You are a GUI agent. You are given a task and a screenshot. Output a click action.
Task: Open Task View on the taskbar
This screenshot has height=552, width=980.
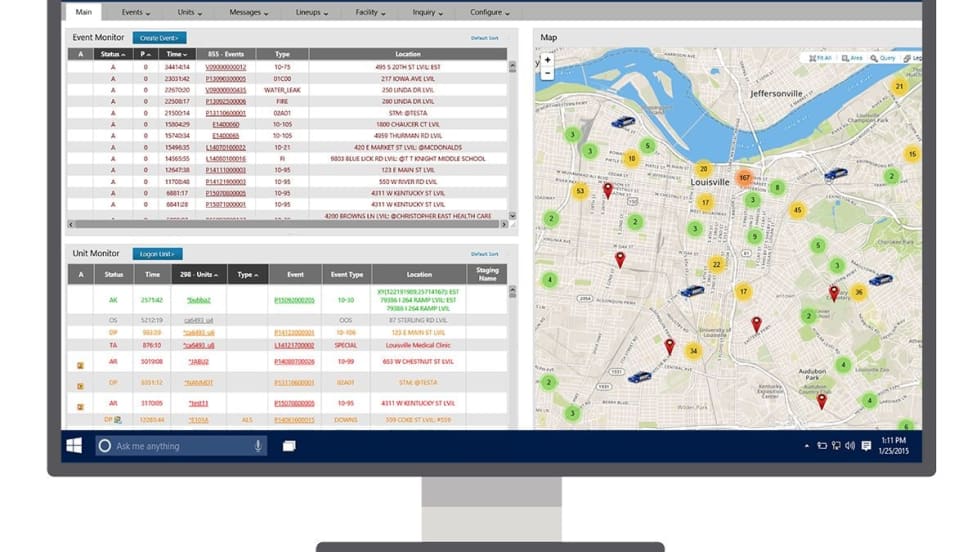pos(288,446)
